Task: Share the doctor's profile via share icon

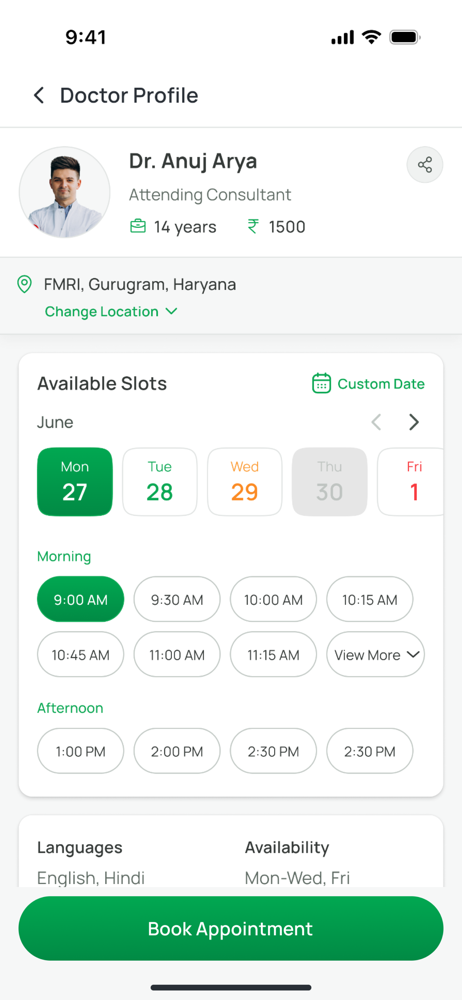Action: coord(425,165)
